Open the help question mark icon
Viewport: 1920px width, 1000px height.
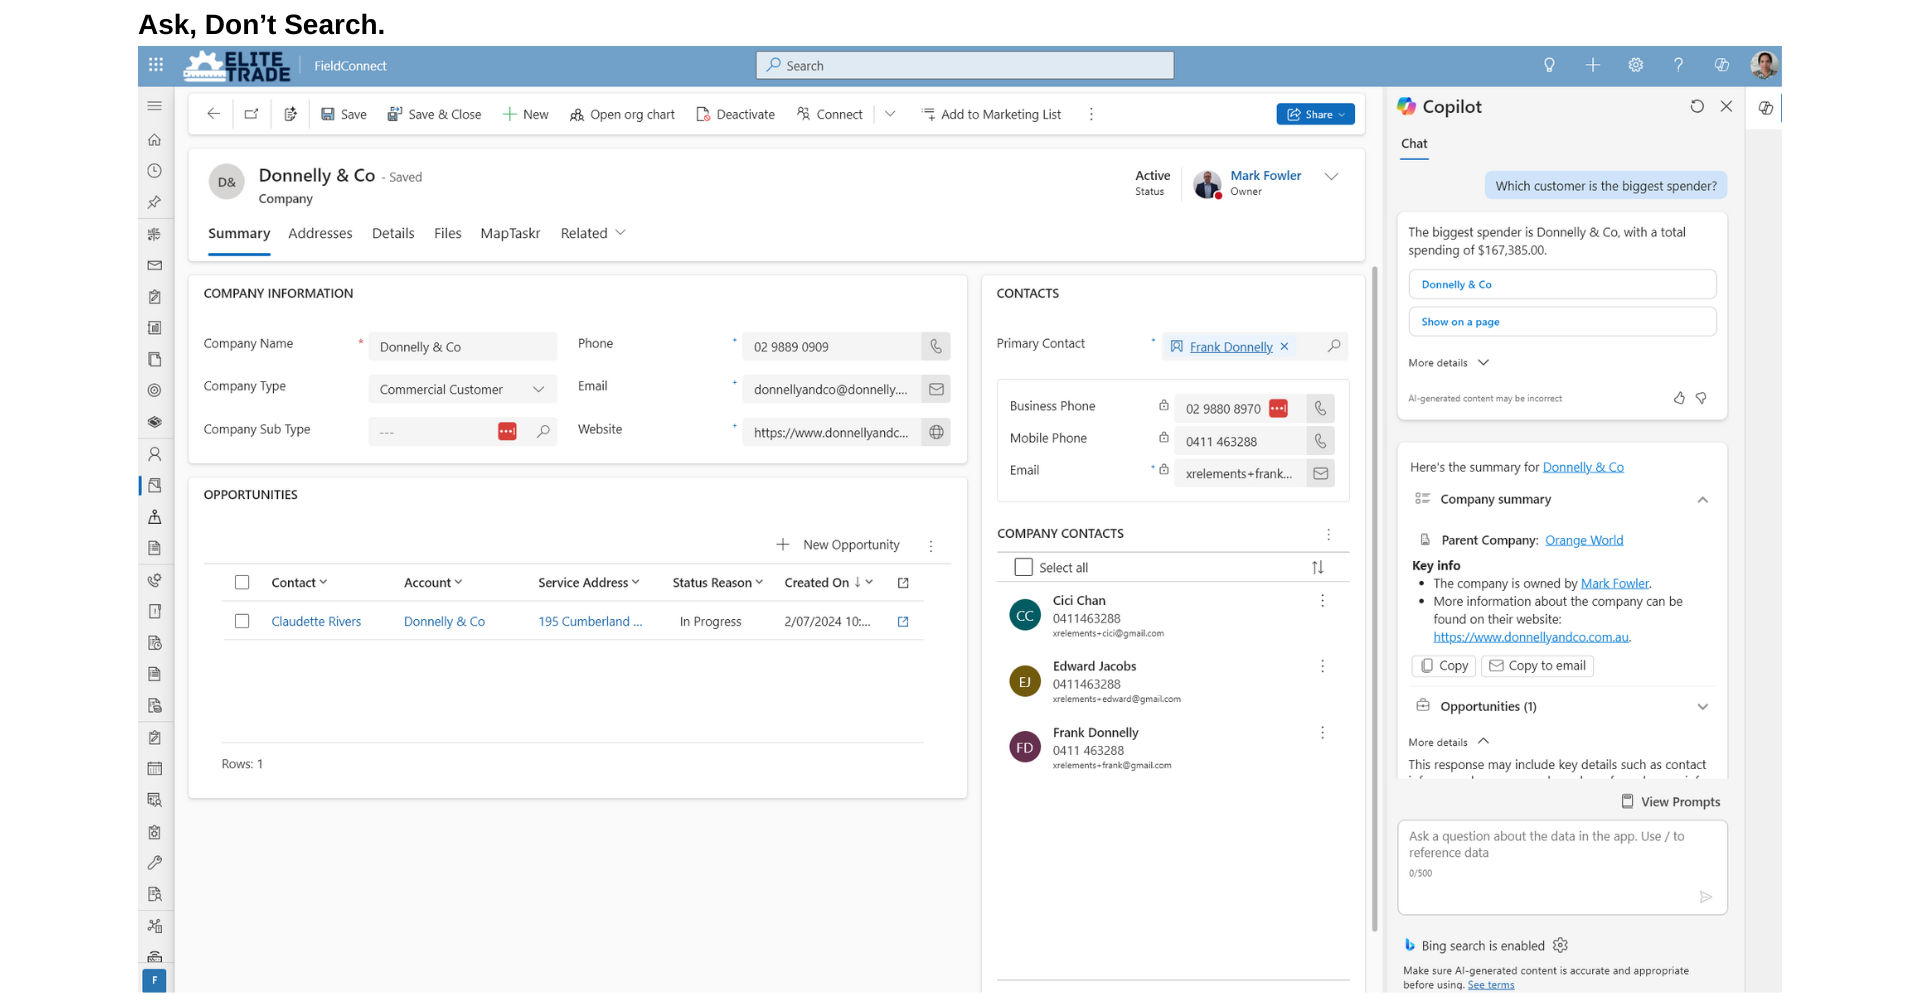pyautogui.click(x=1678, y=65)
